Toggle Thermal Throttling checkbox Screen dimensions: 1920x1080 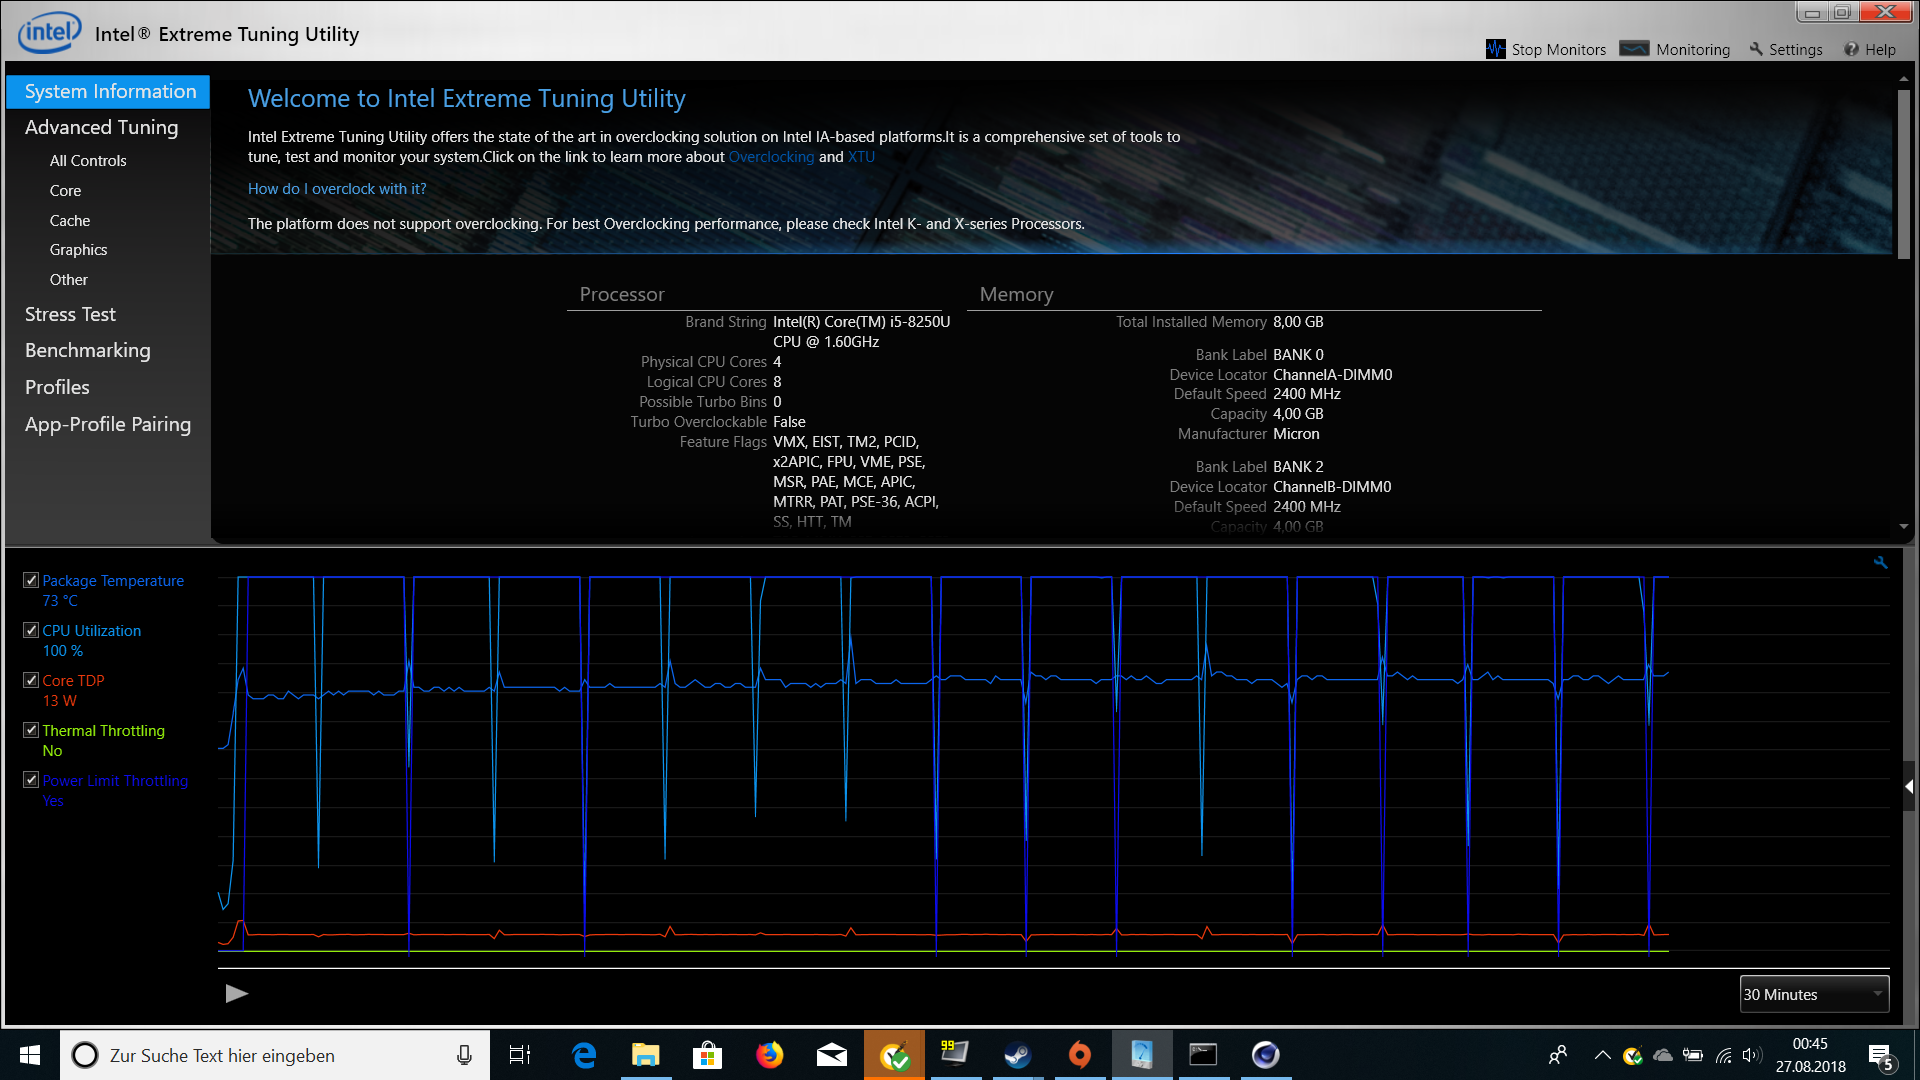click(x=31, y=730)
